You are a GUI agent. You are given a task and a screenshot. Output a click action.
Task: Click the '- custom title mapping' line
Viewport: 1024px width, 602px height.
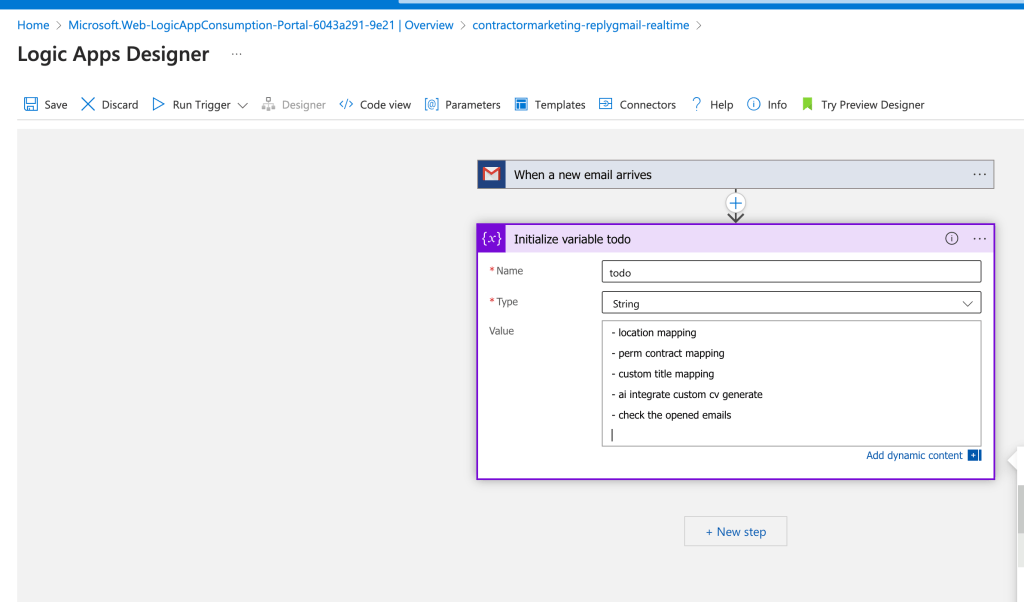coord(663,374)
